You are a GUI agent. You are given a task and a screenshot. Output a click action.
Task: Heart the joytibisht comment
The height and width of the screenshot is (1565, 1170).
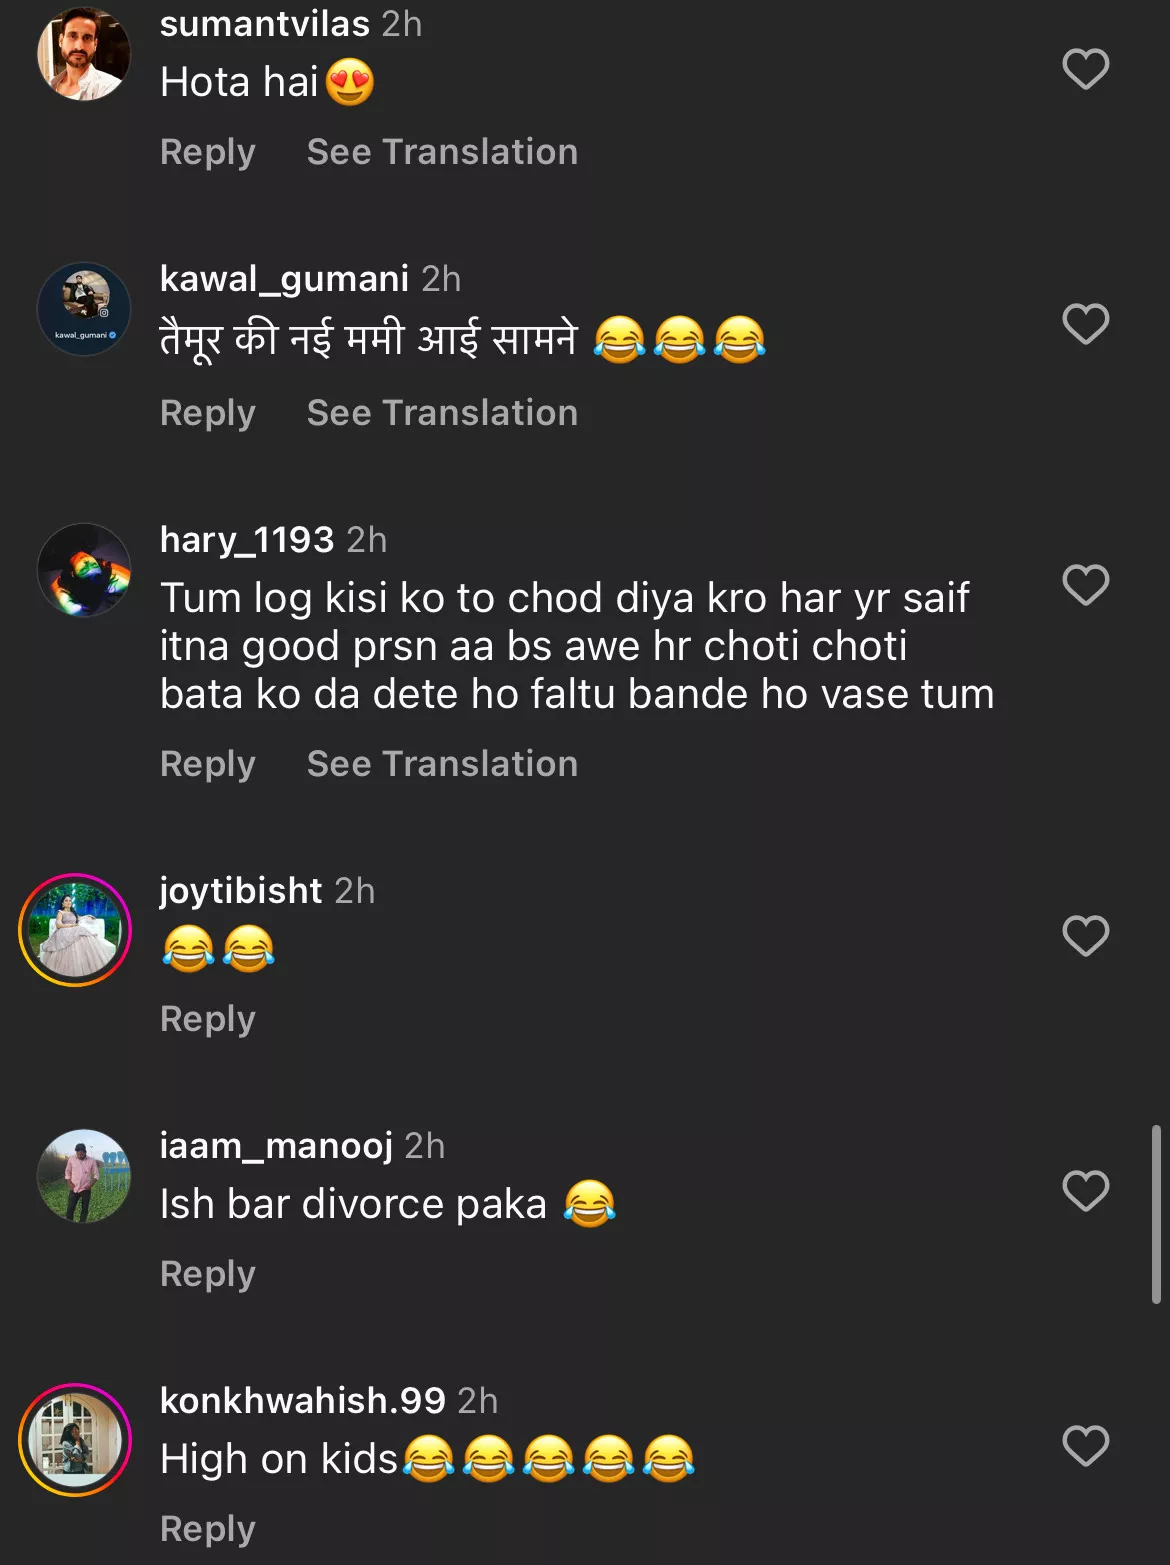(x=1085, y=936)
